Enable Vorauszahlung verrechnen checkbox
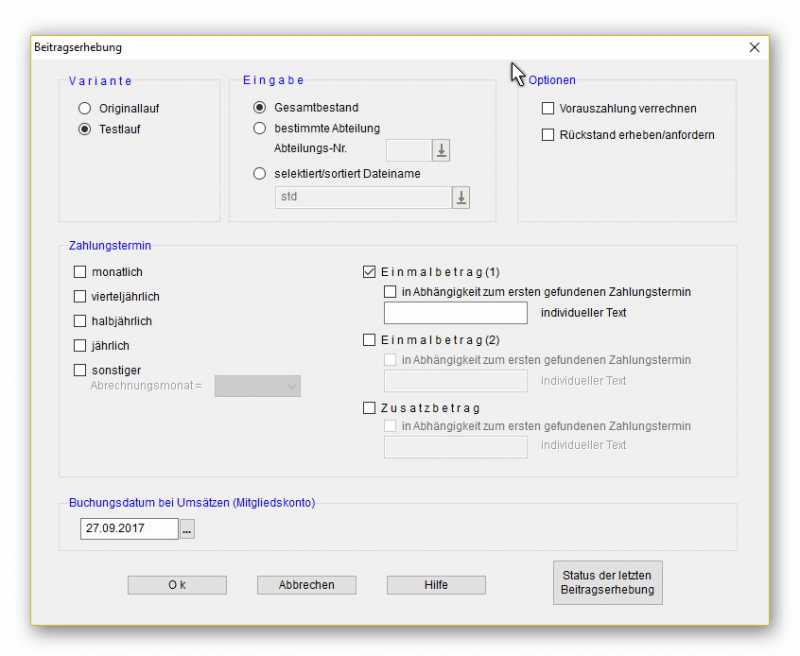This screenshot has height=656, width=800. (548, 108)
